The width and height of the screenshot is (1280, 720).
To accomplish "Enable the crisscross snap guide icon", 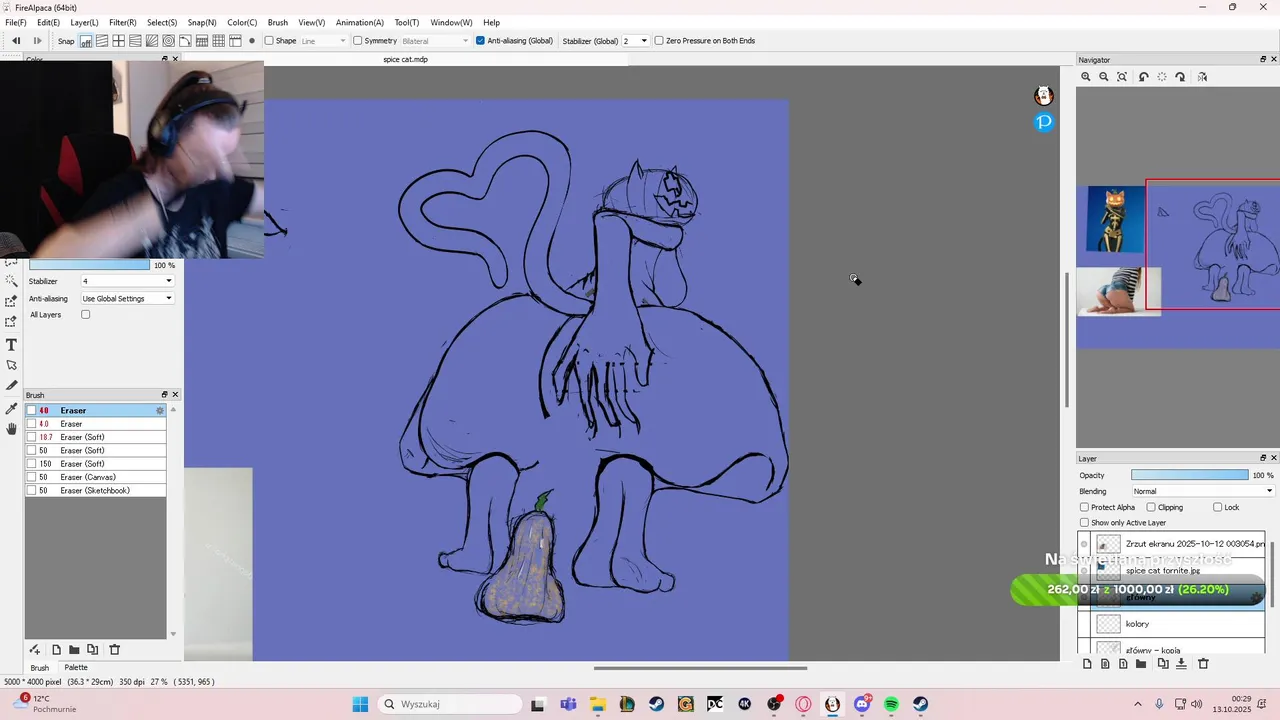I will coord(118,41).
